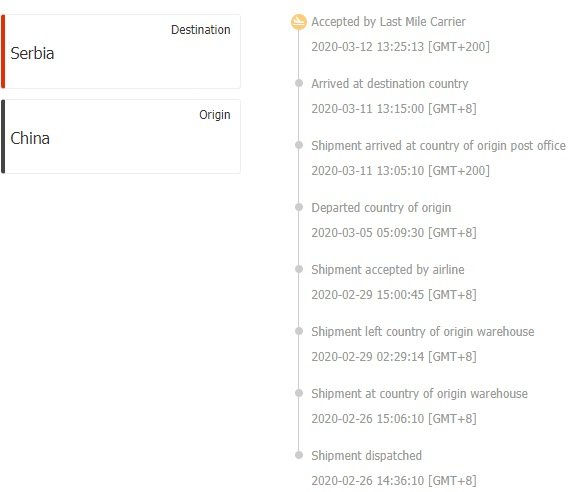Click the orange airplane icon at timeline top

click(x=298, y=22)
